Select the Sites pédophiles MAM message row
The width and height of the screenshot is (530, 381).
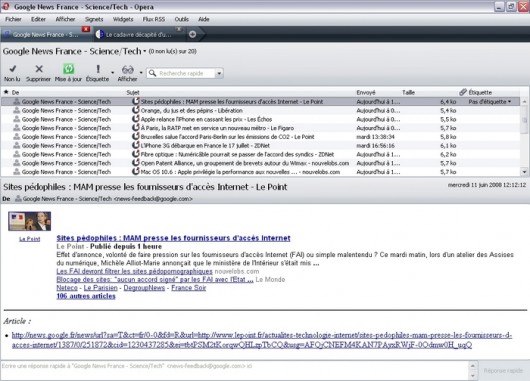click(x=260, y=101)
